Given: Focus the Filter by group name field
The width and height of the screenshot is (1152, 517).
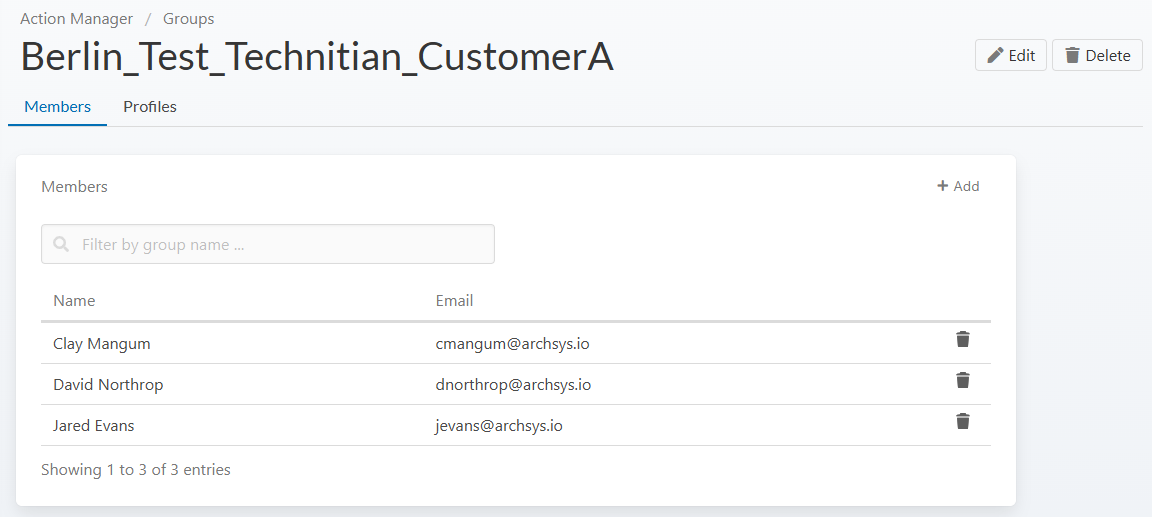Looking at the screenshot, I should [280, 244].
